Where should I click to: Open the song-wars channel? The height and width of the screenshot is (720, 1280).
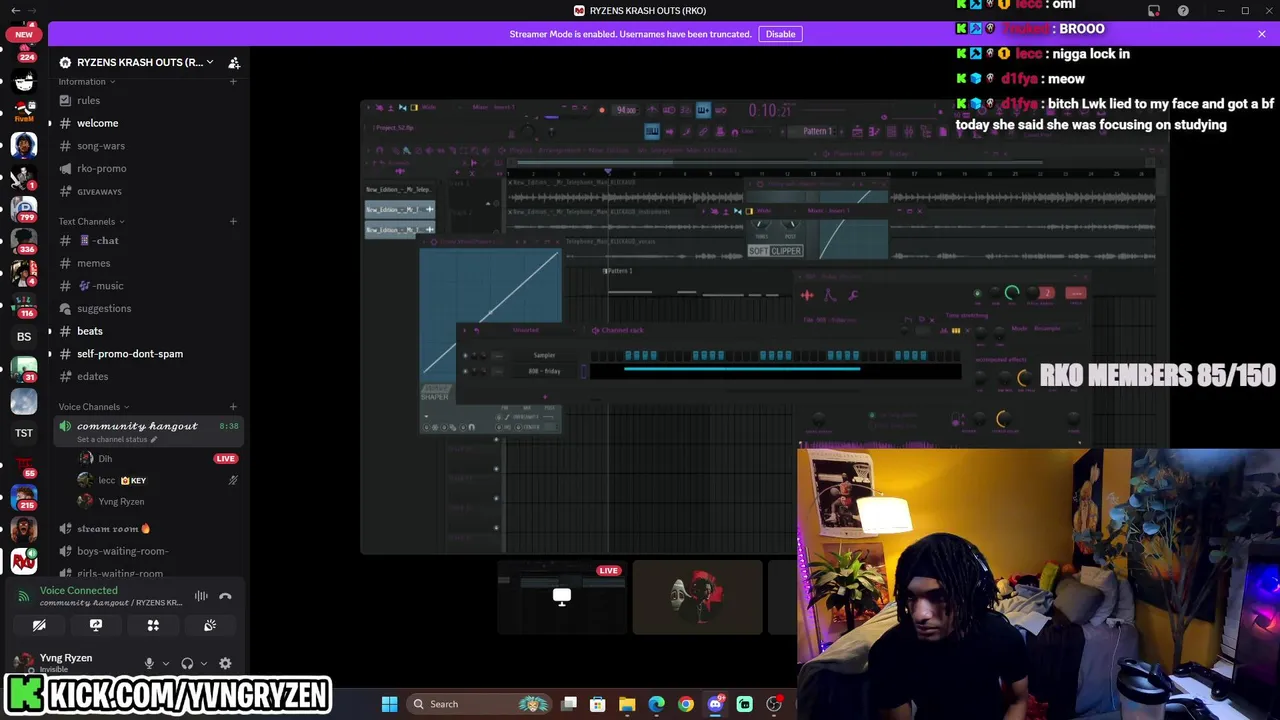[148, 146]
